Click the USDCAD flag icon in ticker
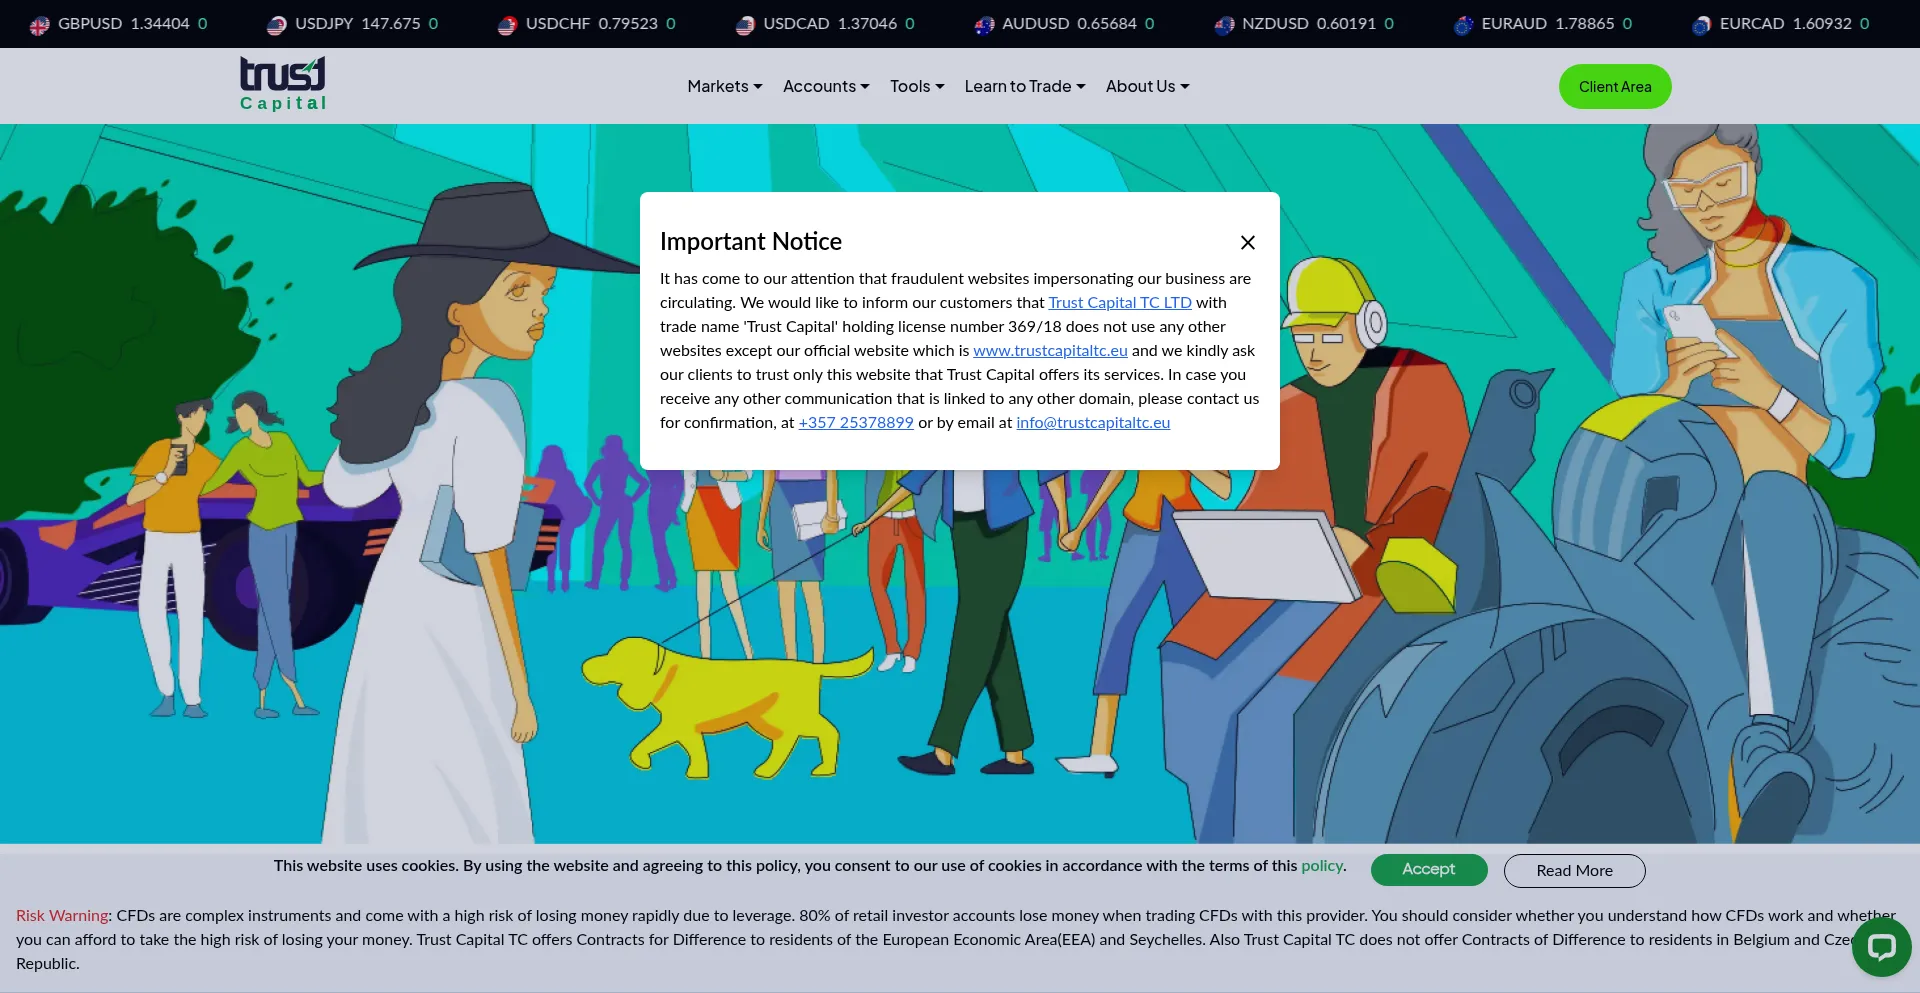 (x=745, y=25)
